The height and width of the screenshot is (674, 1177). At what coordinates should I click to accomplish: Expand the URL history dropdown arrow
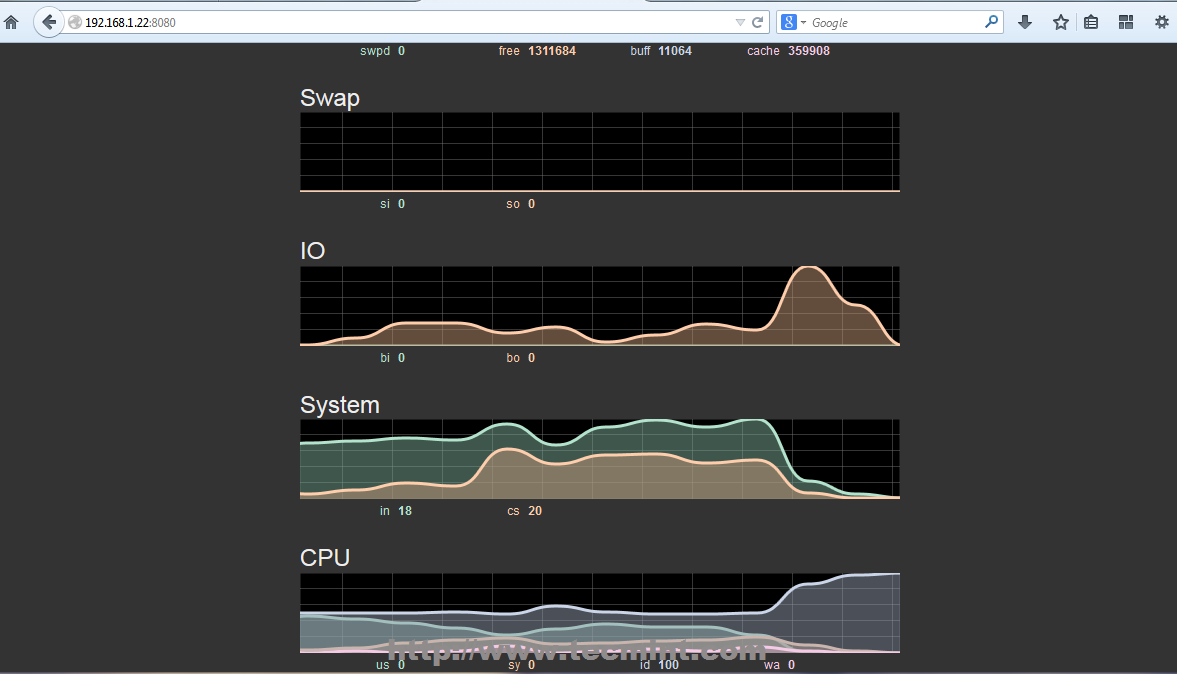click(x=740, y=22)
